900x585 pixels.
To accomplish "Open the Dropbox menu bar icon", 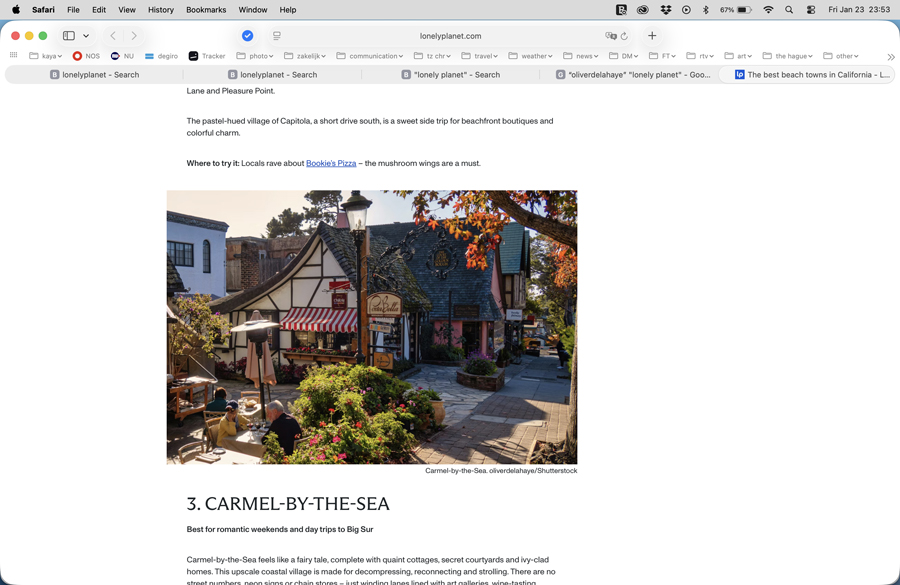I will pos(665,10).
